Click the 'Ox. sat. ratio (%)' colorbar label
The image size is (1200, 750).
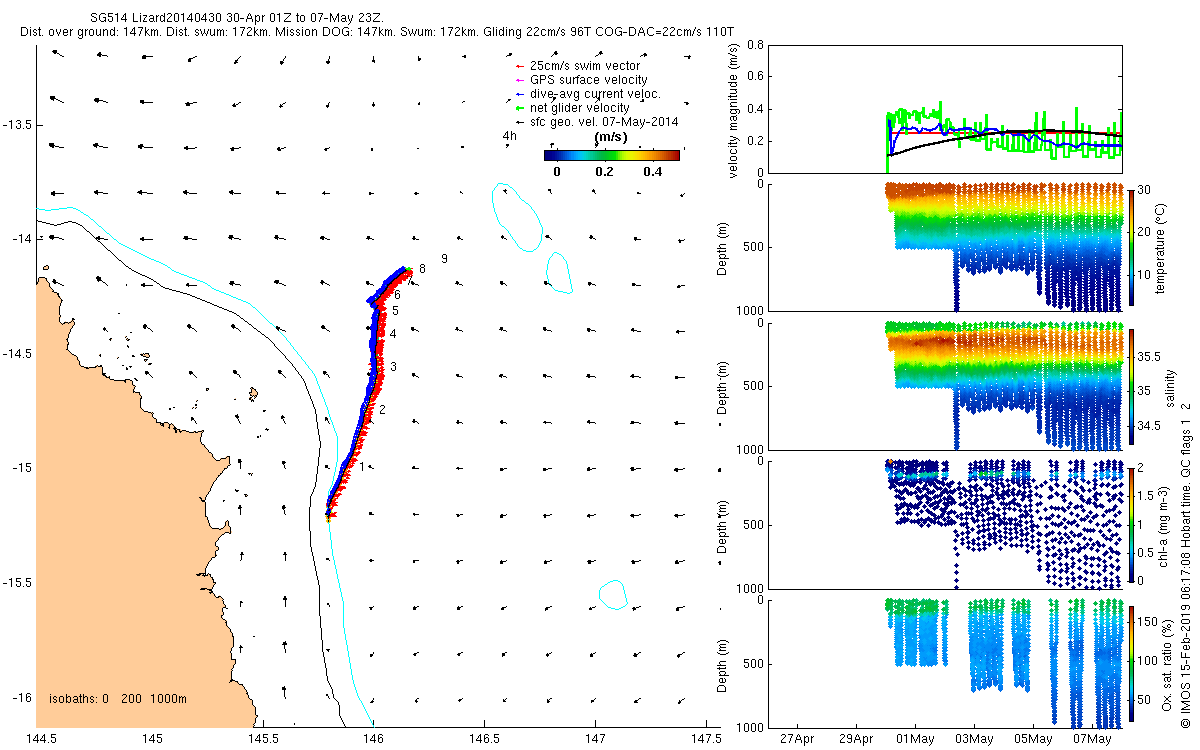coord(1168,663)
